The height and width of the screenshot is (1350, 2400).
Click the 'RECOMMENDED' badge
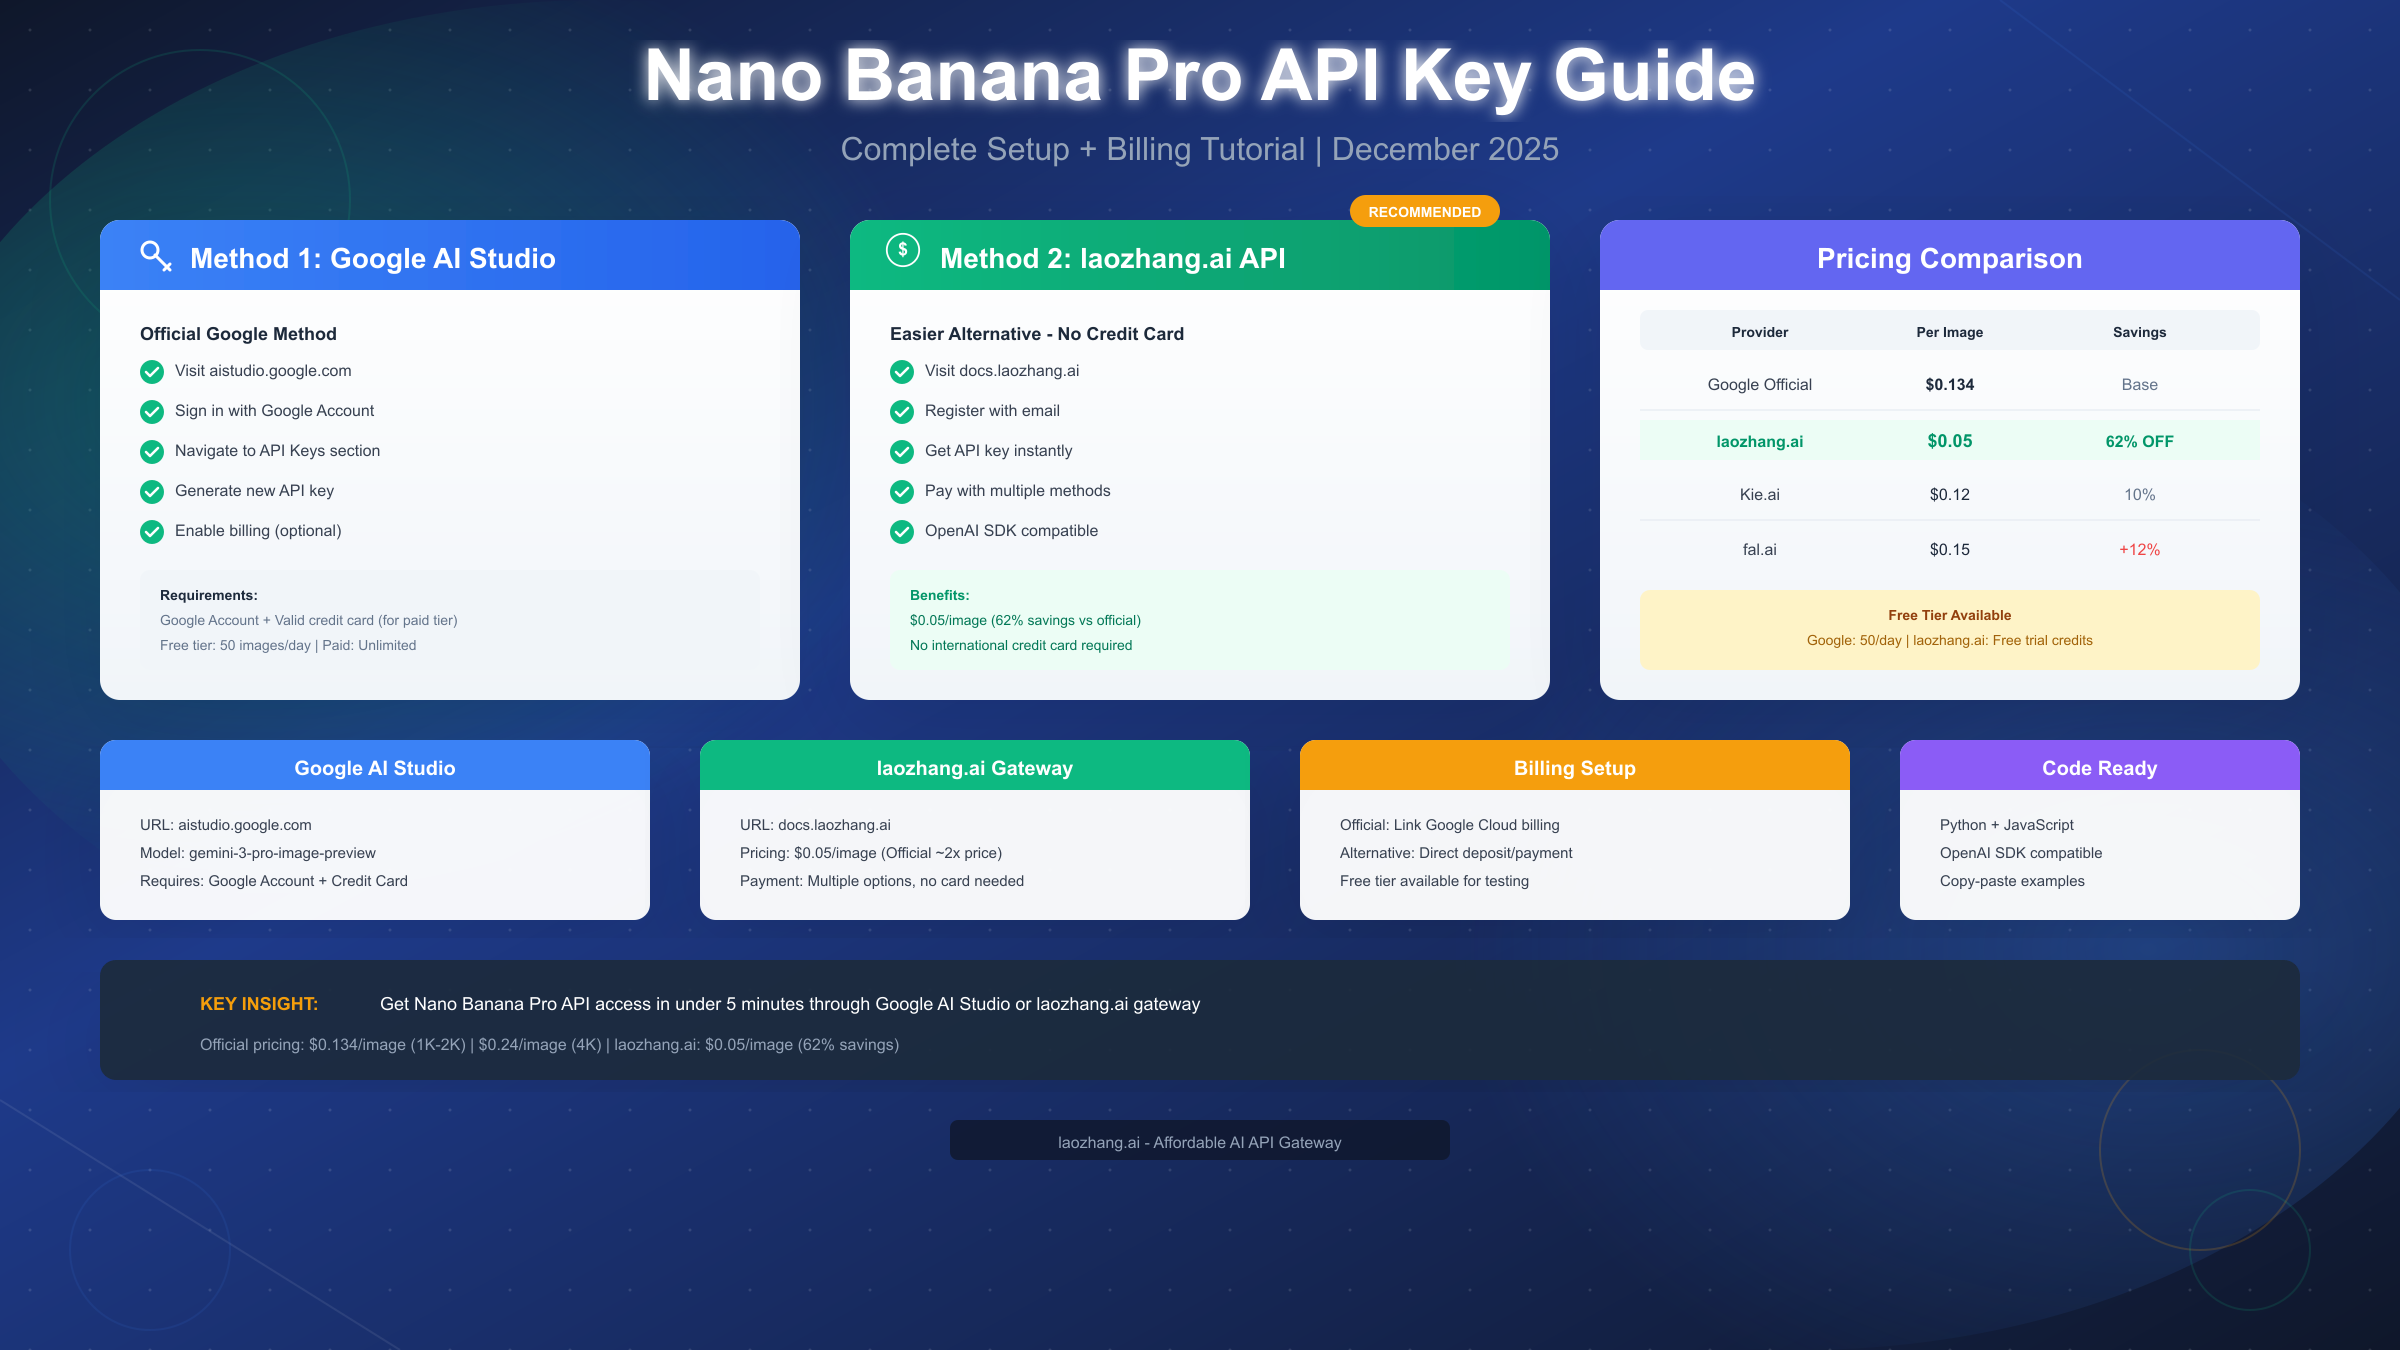[x=1424, y=211]
